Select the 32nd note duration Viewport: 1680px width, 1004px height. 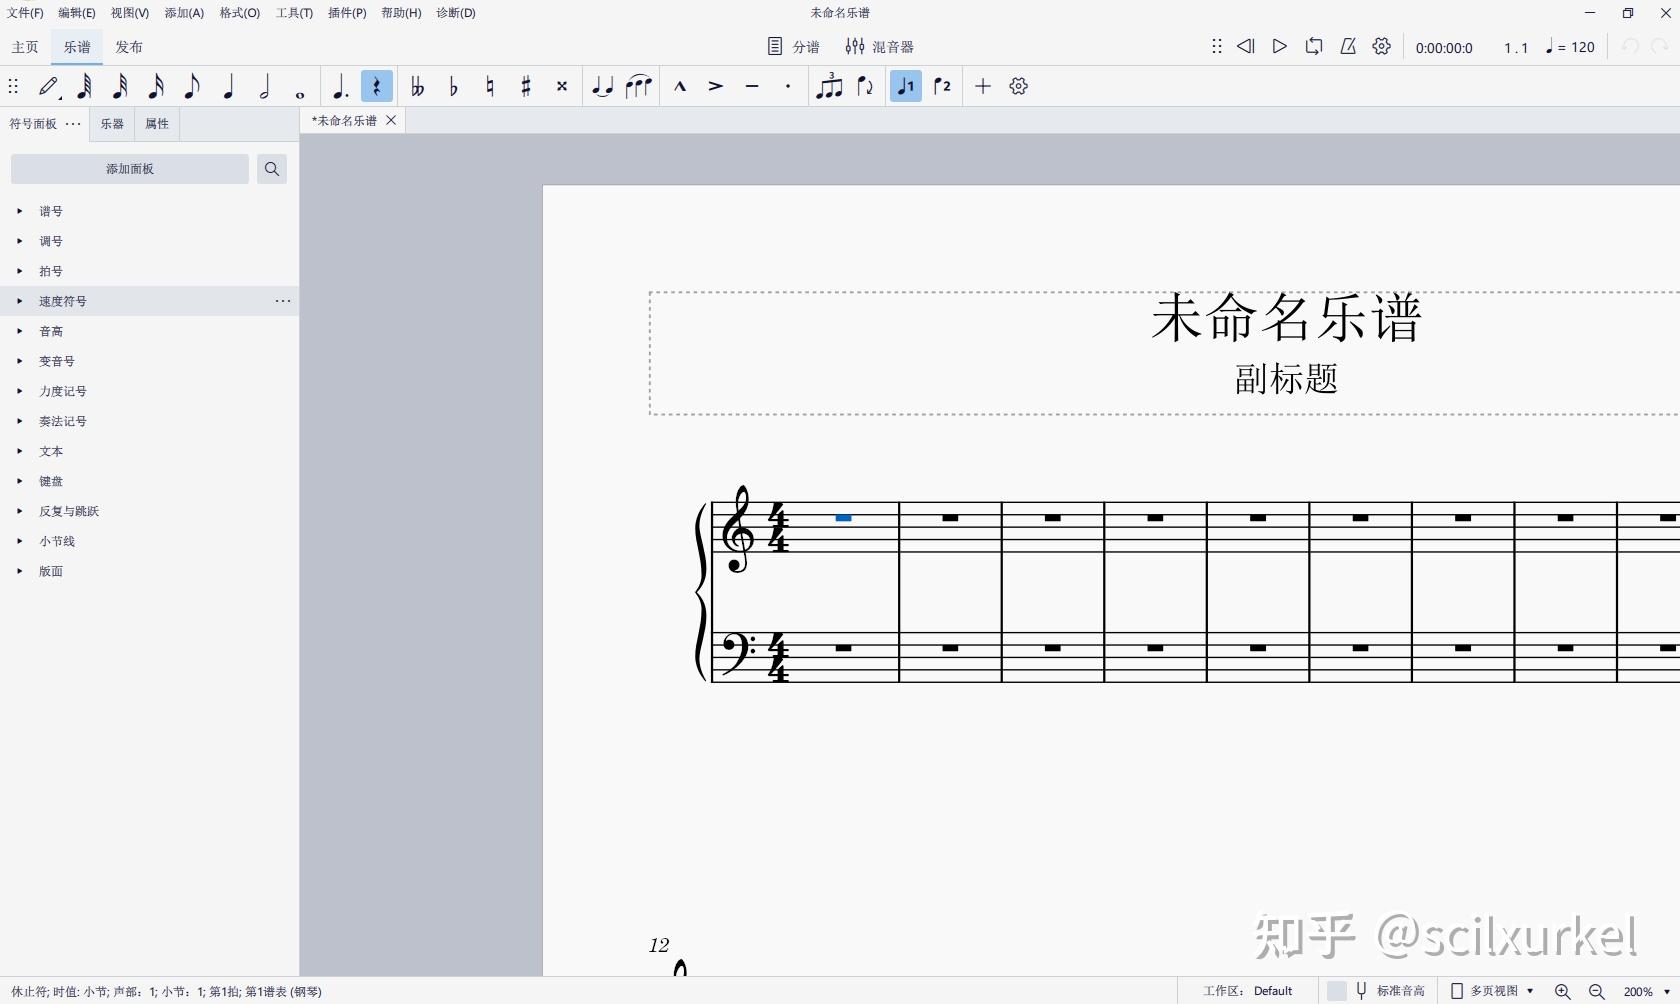tap(120, 87)
